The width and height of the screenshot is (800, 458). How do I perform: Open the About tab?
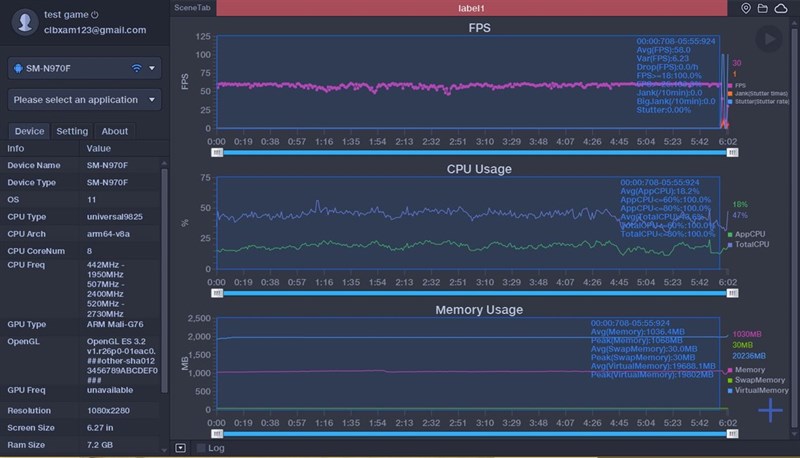(x=115, y=131)
